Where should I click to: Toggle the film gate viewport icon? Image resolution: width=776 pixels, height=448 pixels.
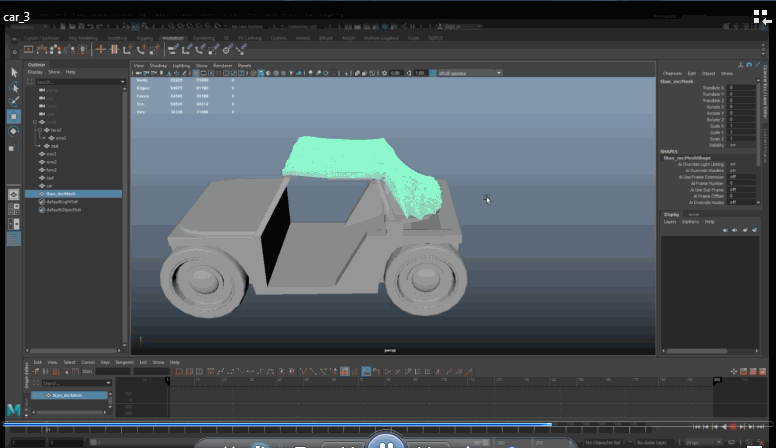click(x=203, y=73)
